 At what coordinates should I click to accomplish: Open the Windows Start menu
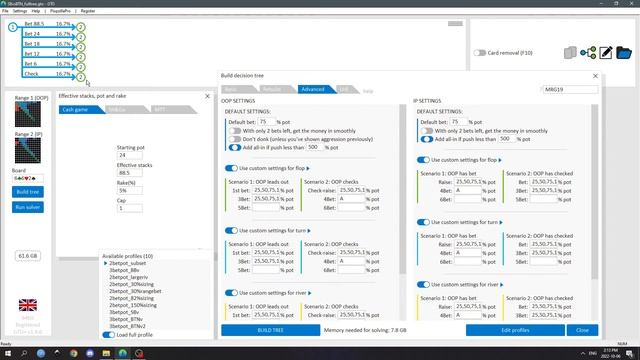(7, 353)
